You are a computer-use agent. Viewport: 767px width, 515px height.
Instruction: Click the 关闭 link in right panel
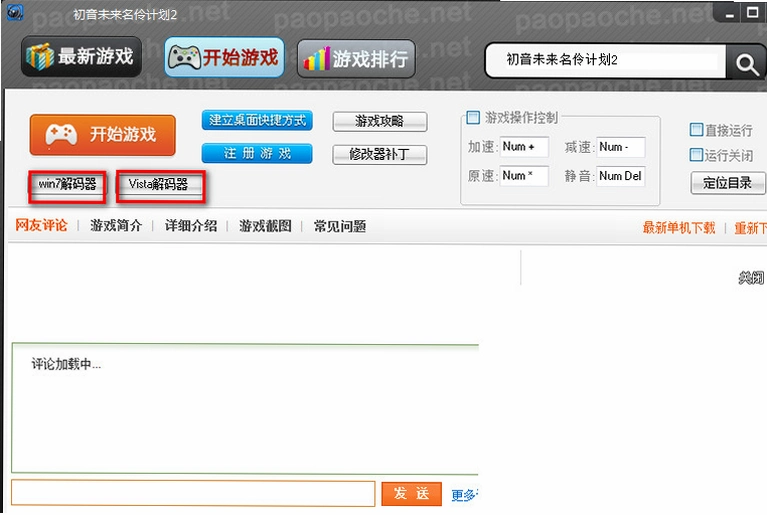pyautogui.click(x=751, y=278)
